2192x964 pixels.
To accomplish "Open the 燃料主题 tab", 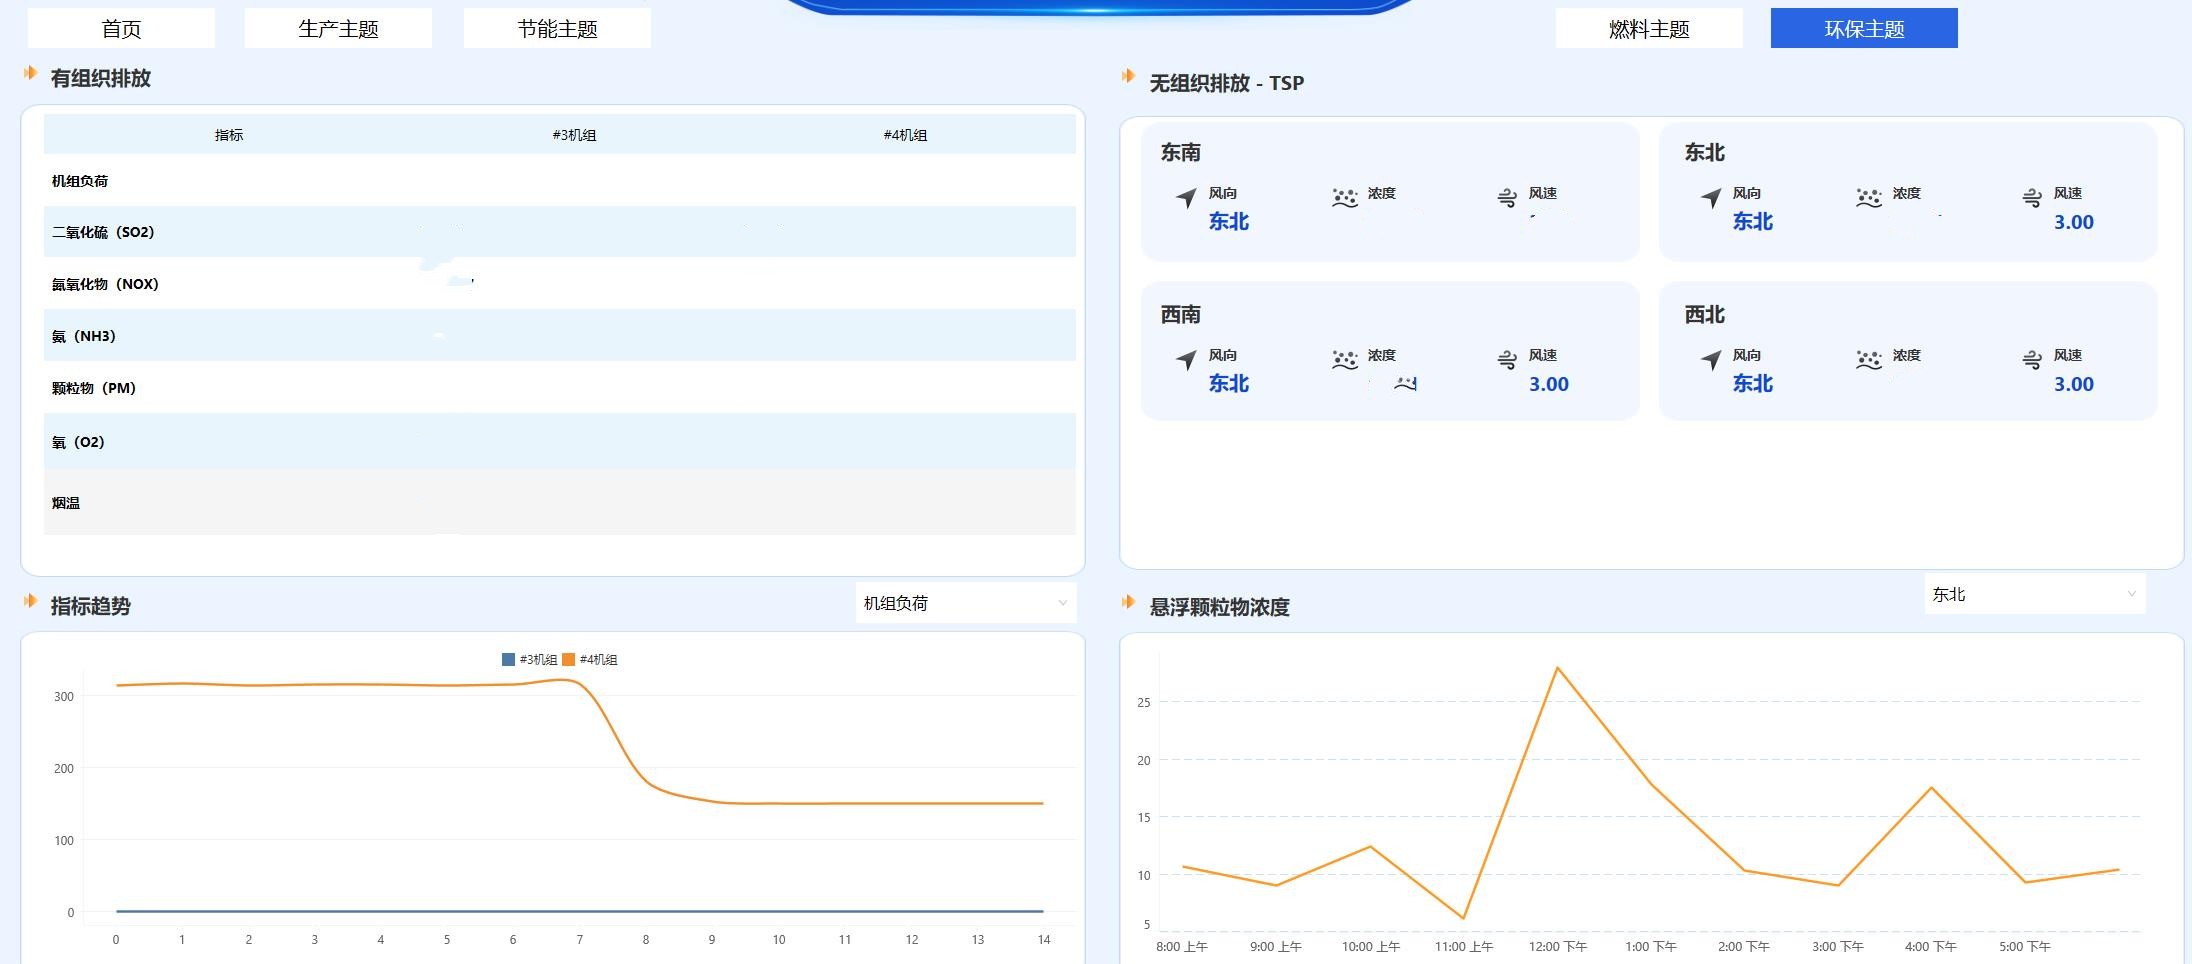I will (1649, 28).
